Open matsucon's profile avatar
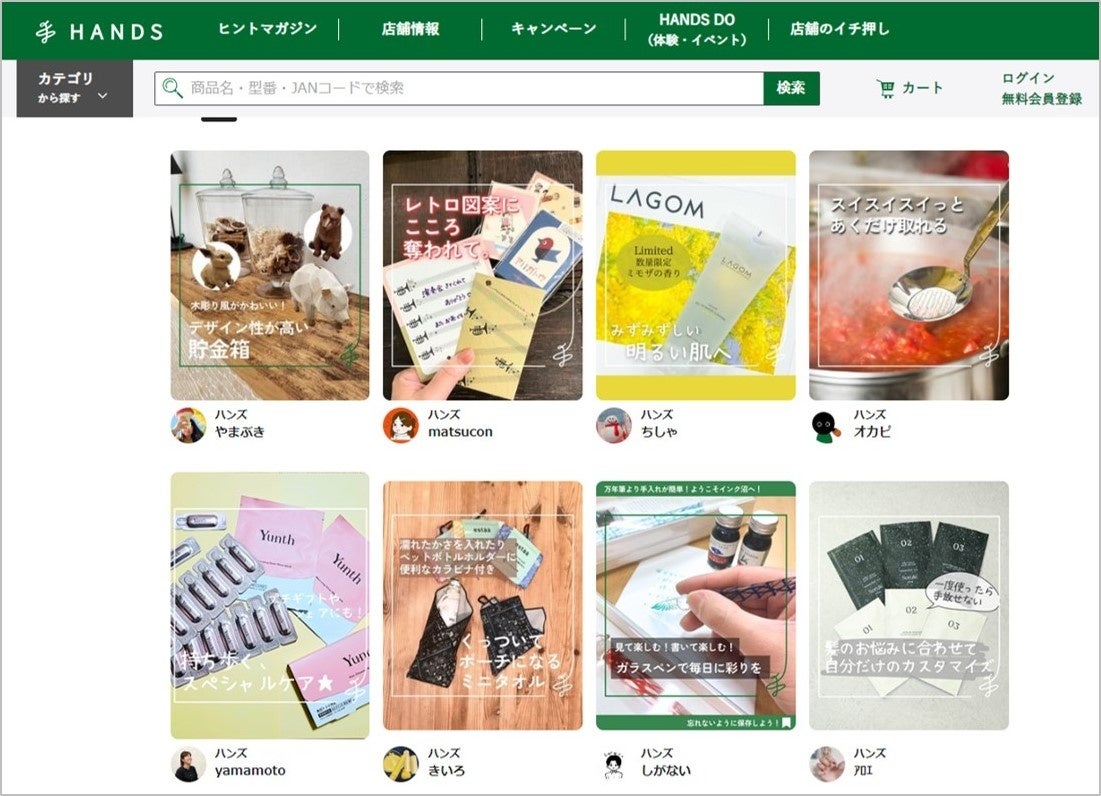This screenshot has height=796, width=1101. pos(401,425)
